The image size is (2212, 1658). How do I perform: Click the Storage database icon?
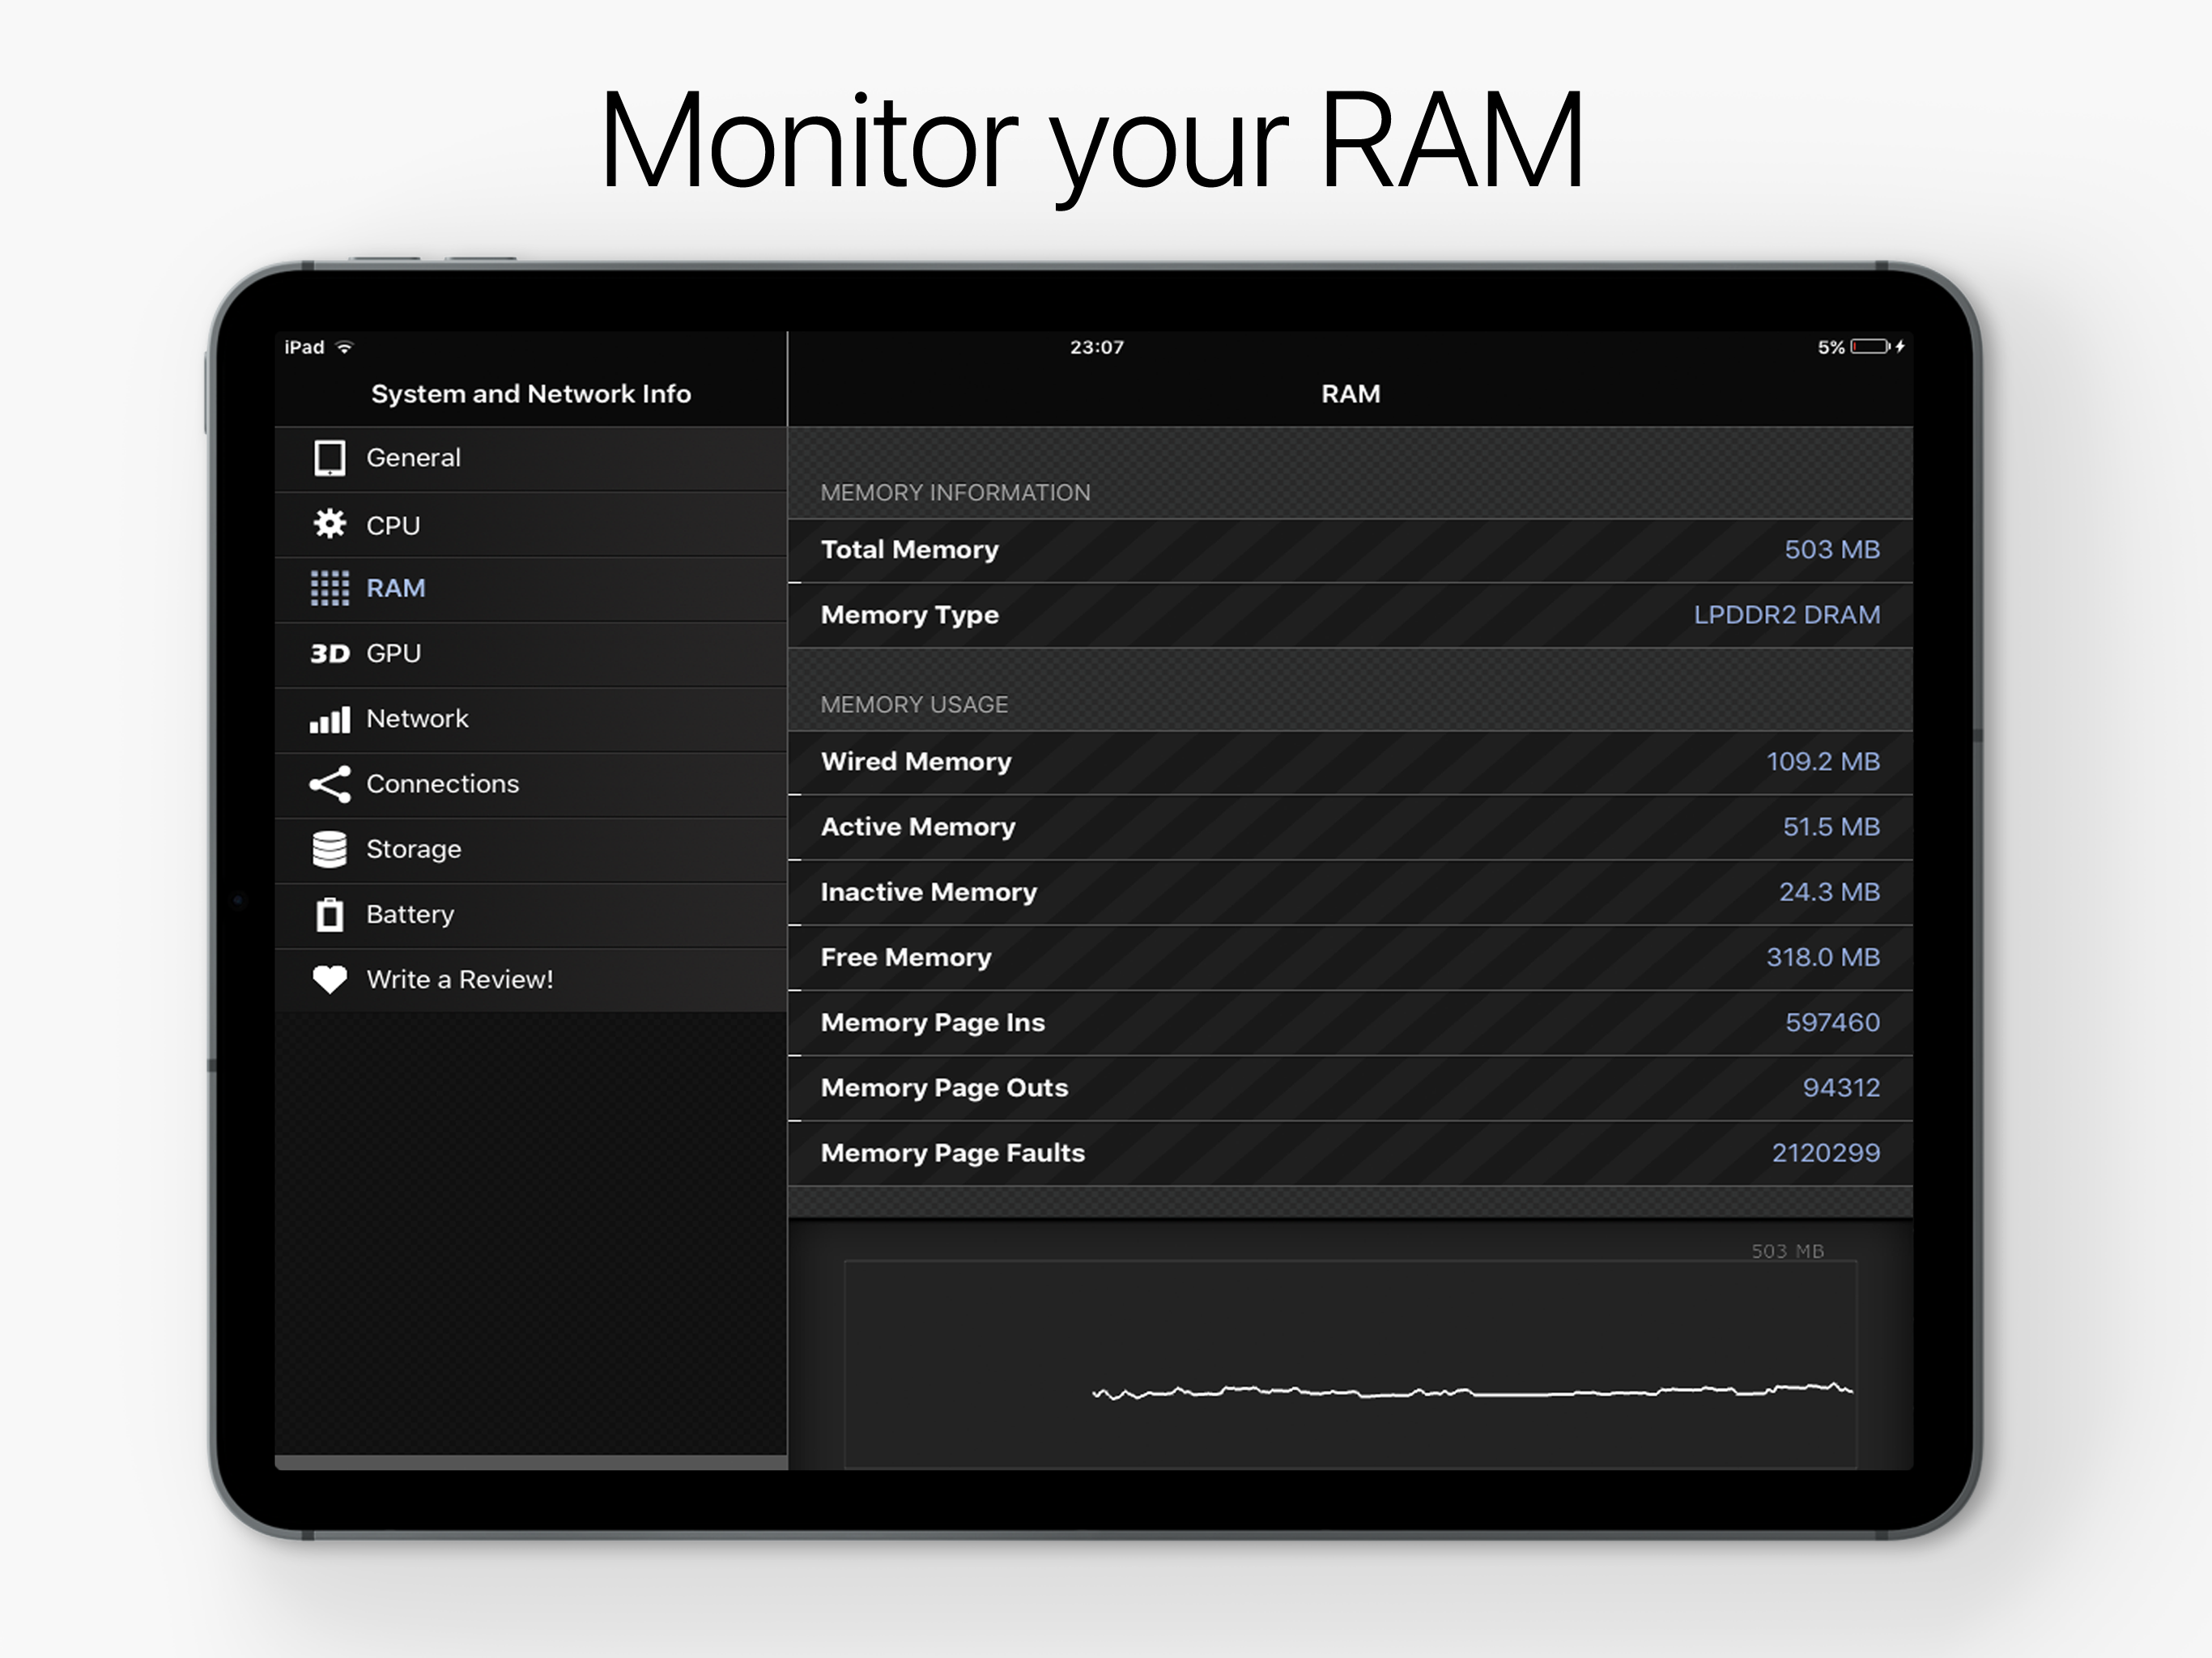(329, 849)
